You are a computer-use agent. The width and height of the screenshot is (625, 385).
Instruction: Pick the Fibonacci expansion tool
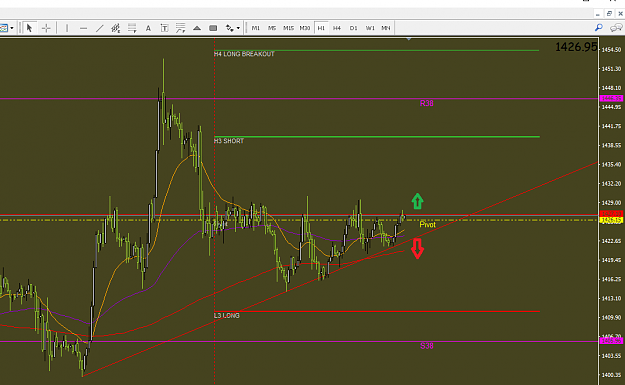[x=181, y=28]
